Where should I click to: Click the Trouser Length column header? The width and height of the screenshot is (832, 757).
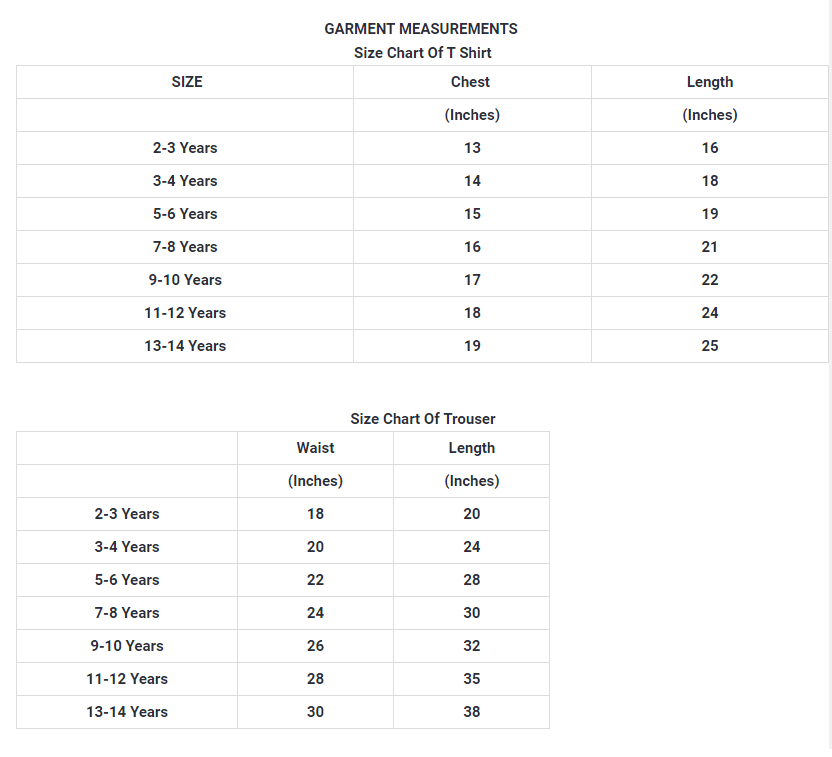pyautogui.click(x=471, y=448)
